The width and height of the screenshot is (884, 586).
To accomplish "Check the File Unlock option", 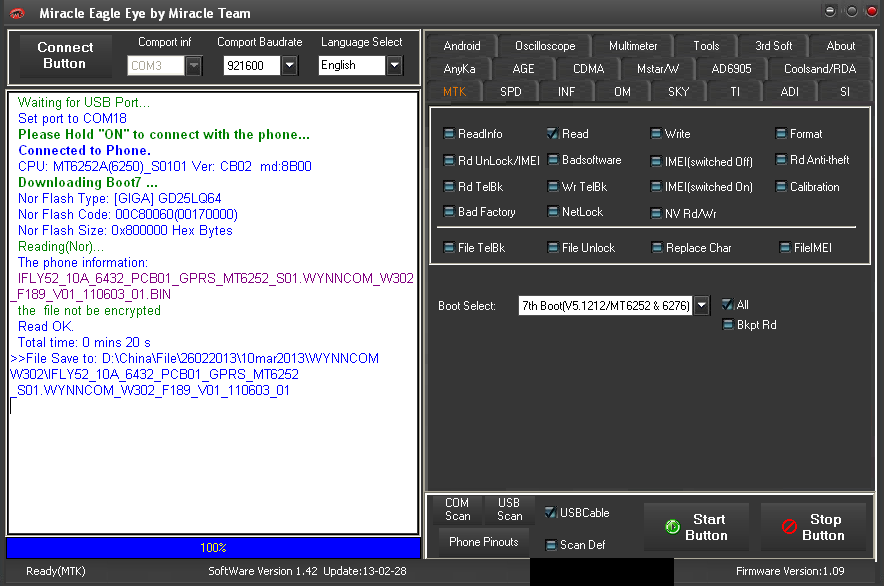I will pyautogui.click(x=553, y=248).
